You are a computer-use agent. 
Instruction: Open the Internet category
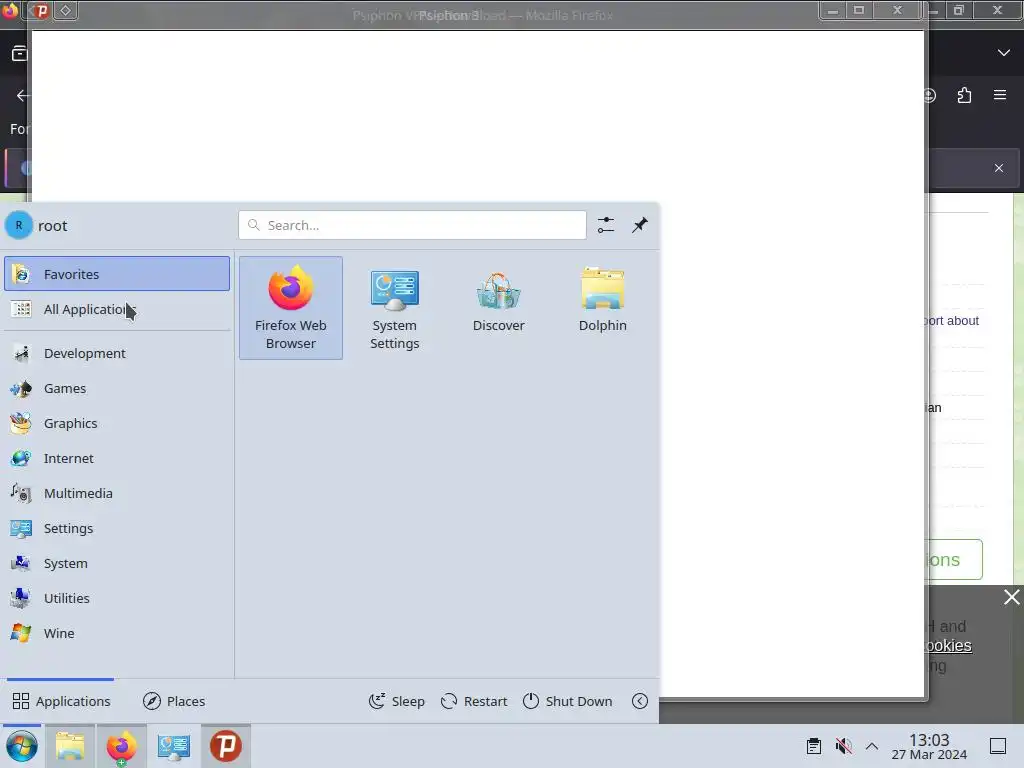(117, 458)
